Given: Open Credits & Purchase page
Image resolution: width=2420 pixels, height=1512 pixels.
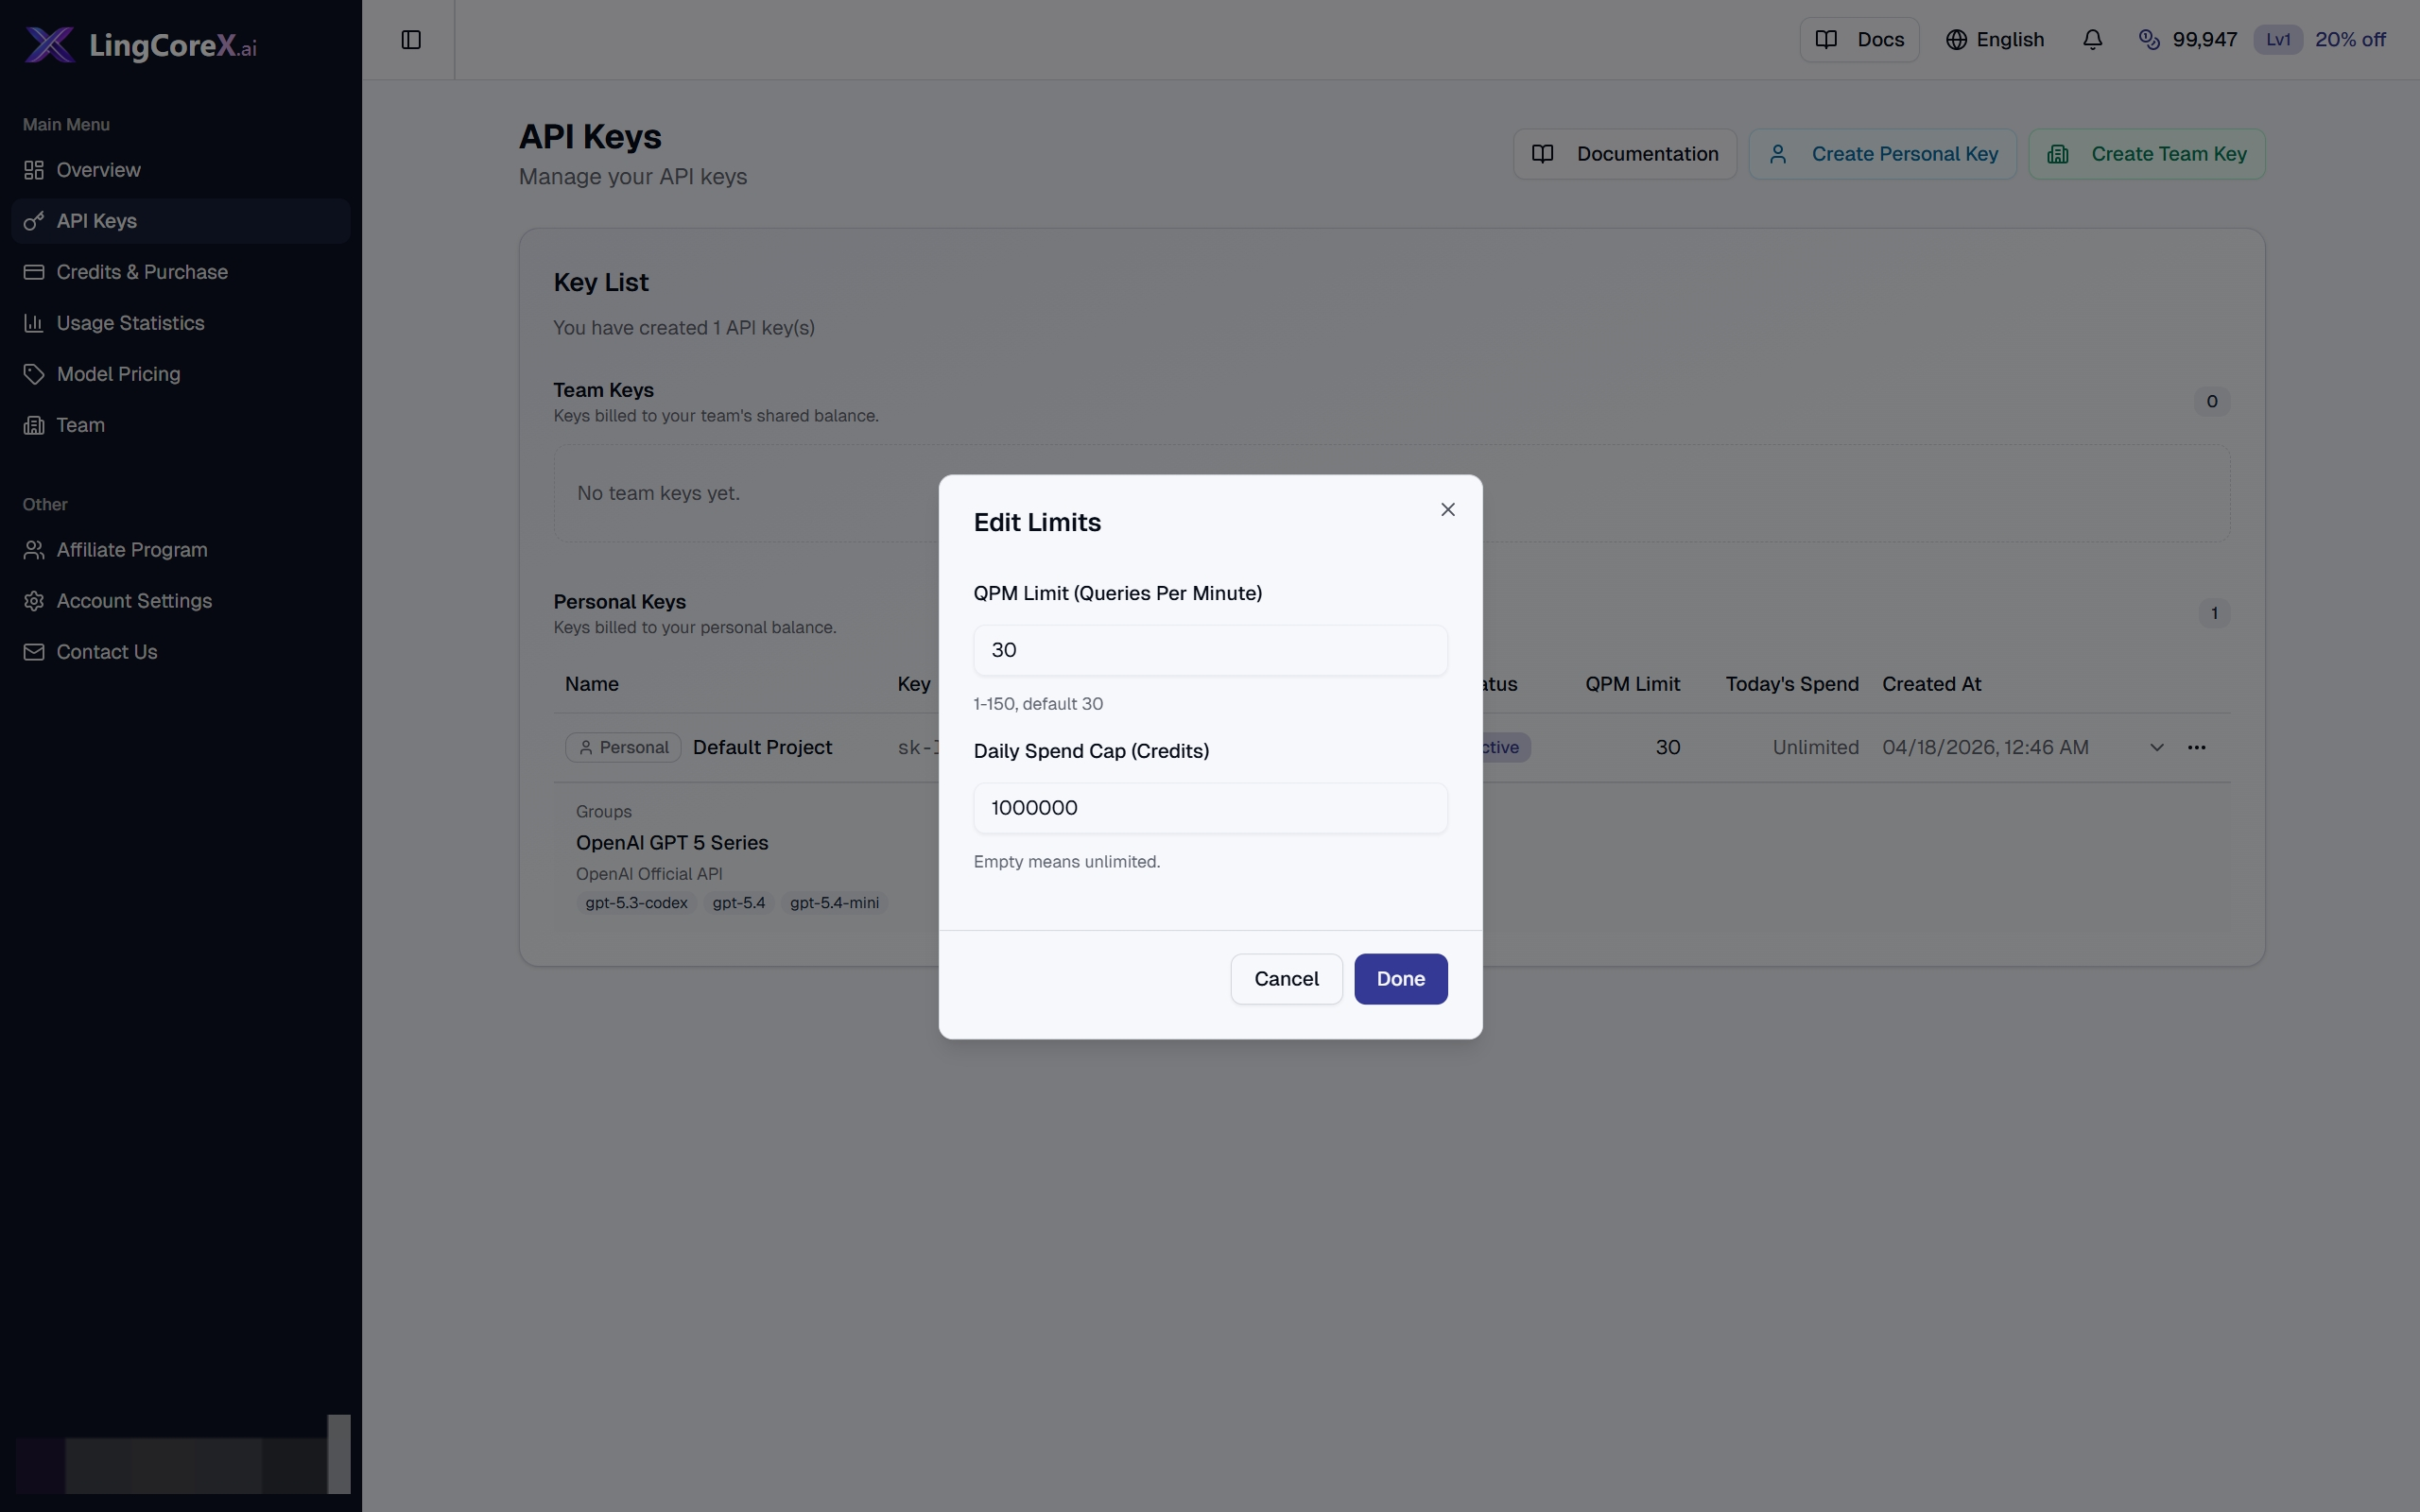Looking at the screenshot, I should (x=181, y=272).
